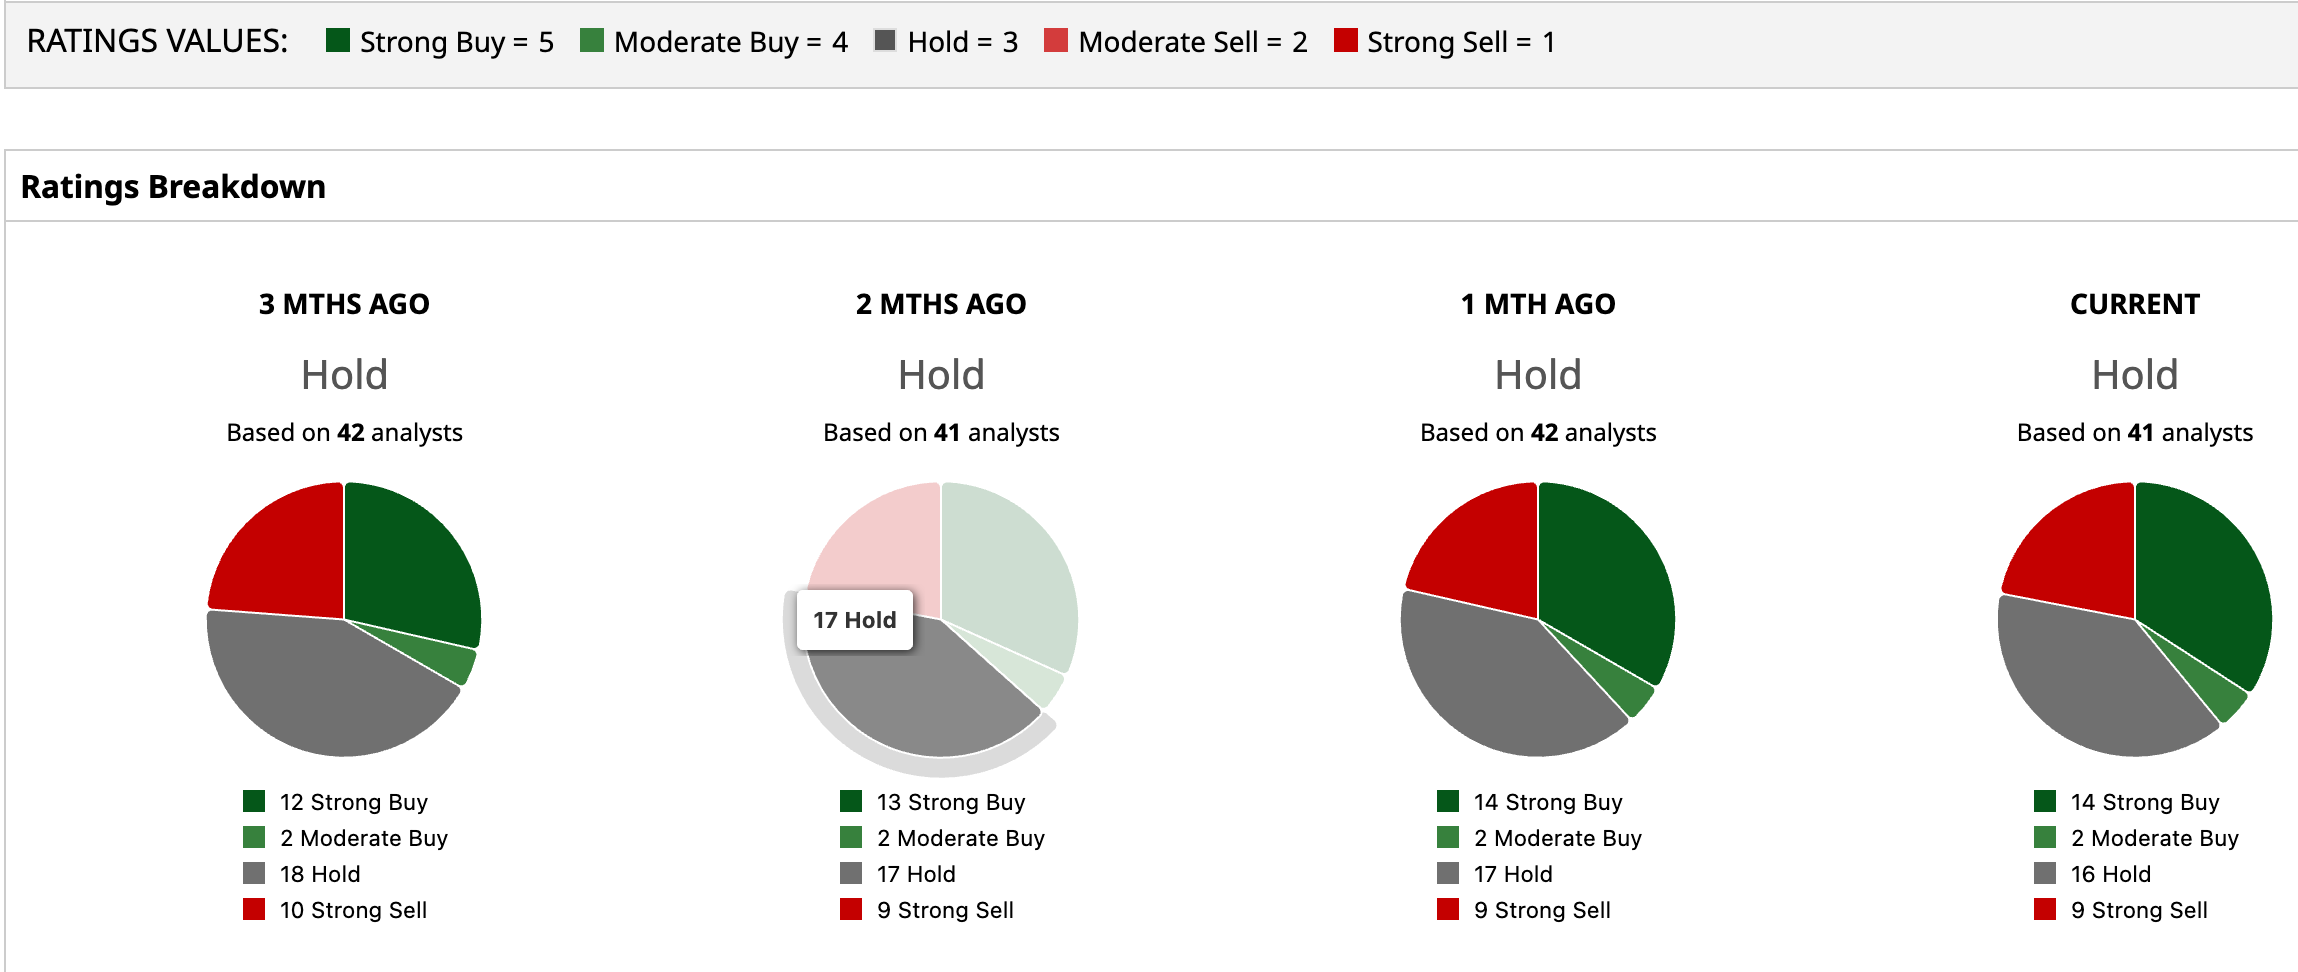This screenshot has height=972, width=2298.
Task: Click the Moderate Buy color square in ratings values
Action: [592, 41]
